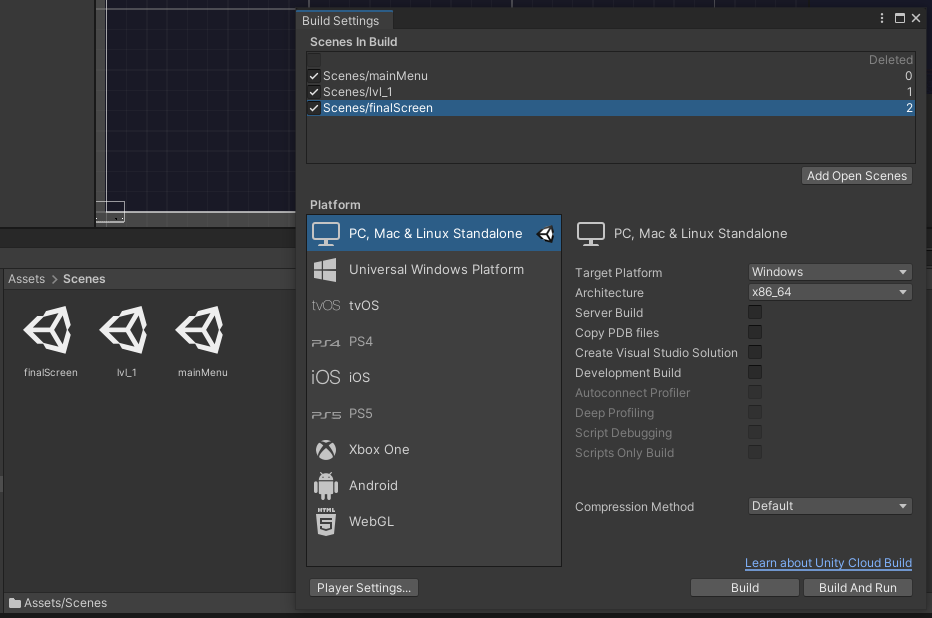Image resolution: width=932 pixels, height=618 pixels.
Task: Click Scenes in the breadcrumb path
Action: [84, 279]
